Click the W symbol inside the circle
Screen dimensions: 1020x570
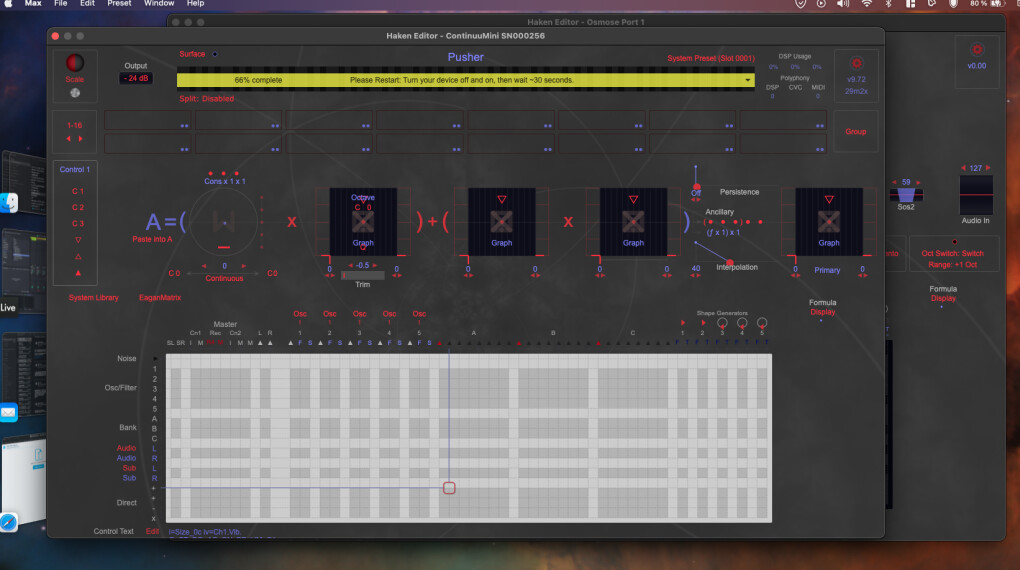[x=224, y=222]
